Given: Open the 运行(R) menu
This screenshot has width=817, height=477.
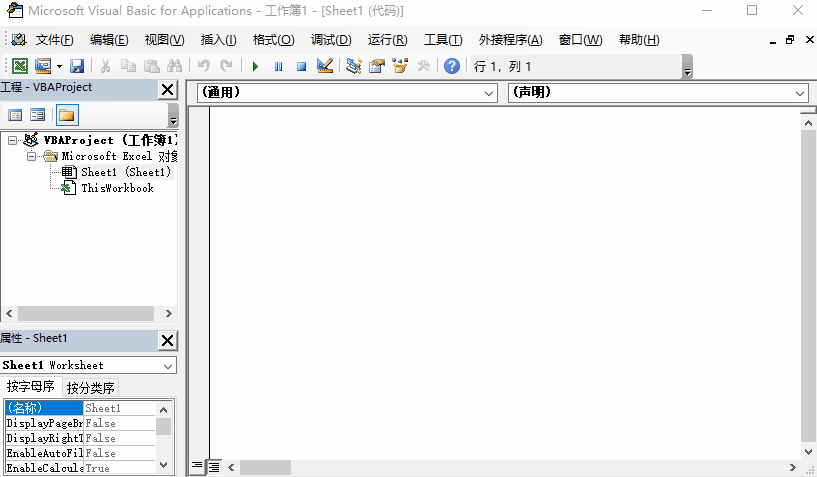Looking at the screenshot, I should (x=388, y=40).
